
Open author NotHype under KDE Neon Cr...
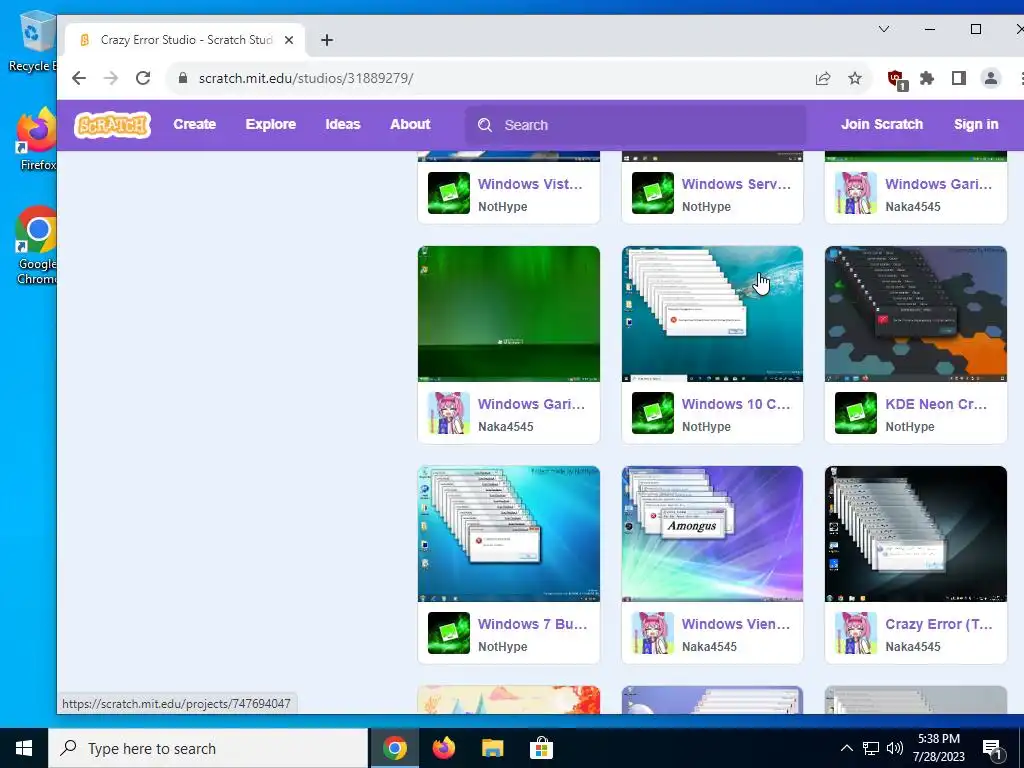coord(910,426)
